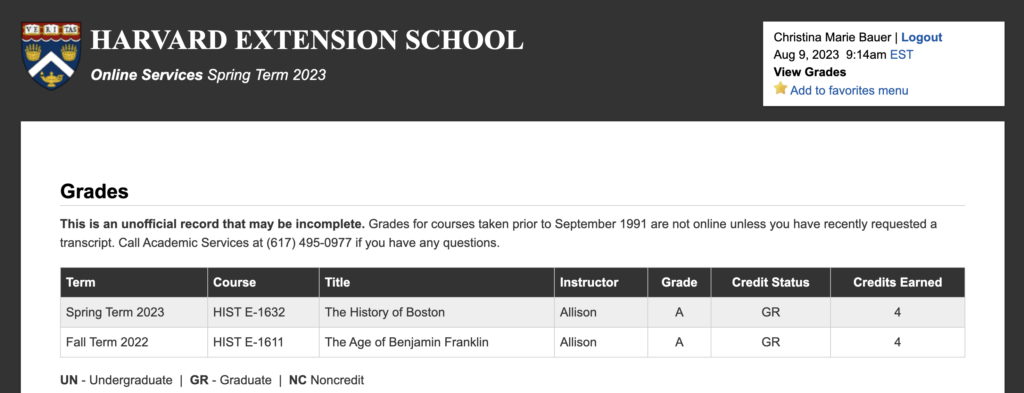
Task: Click the Harvard Veritas shield logo
Action: (50, 55)
